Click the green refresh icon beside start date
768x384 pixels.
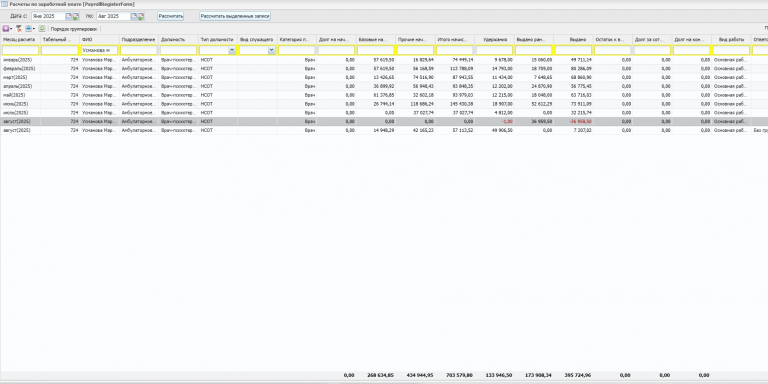point(75,16)
